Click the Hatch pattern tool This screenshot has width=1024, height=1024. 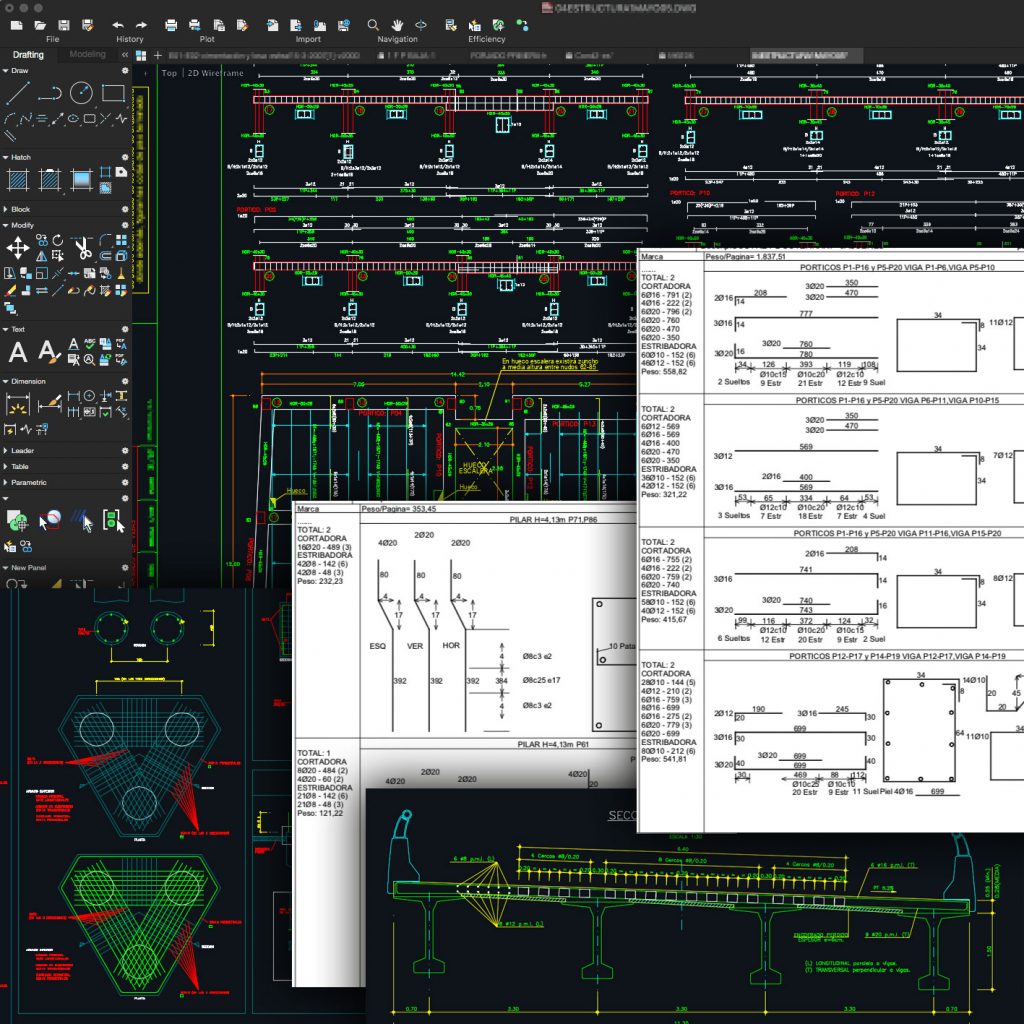tap(17, 180)
